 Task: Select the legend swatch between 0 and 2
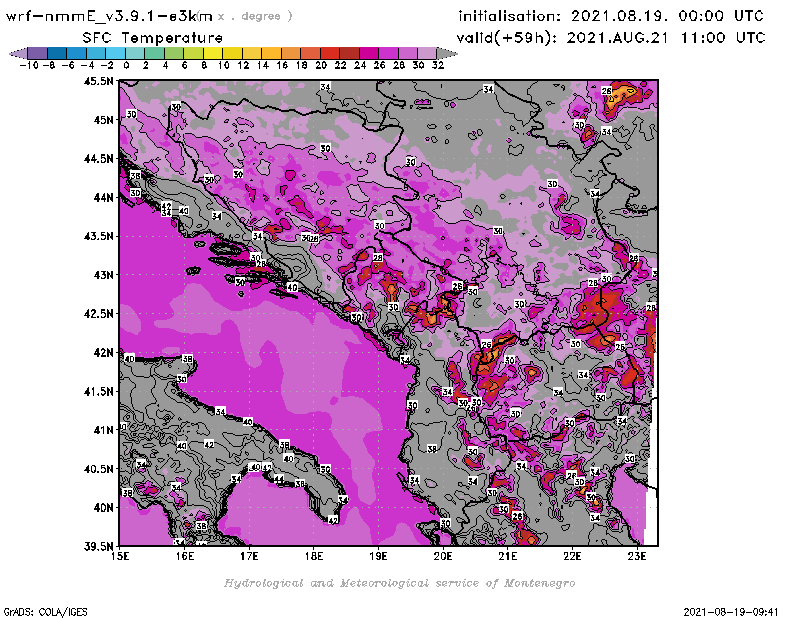point(135,53)
